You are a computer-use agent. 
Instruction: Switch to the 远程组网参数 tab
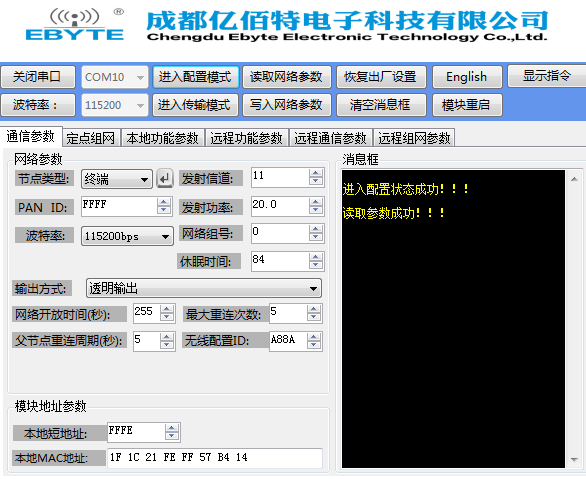414,138
